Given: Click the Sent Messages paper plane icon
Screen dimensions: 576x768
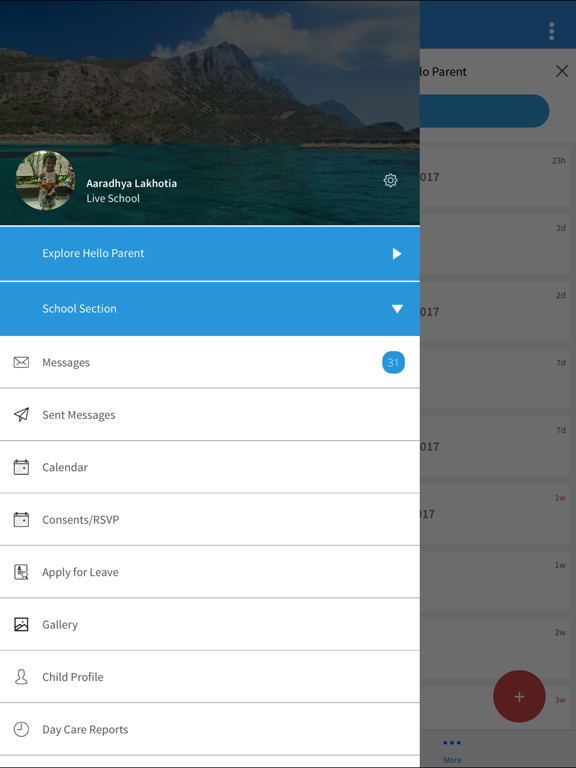Looking at the screenshot, I should click(21, 415).
